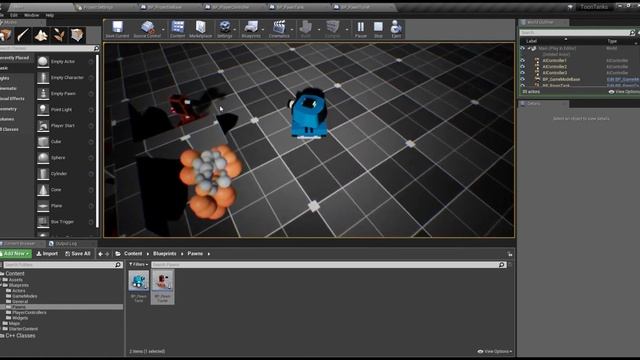
Task: Open the Filters dropdown in Content Browser
Action: tap(139, 264)
